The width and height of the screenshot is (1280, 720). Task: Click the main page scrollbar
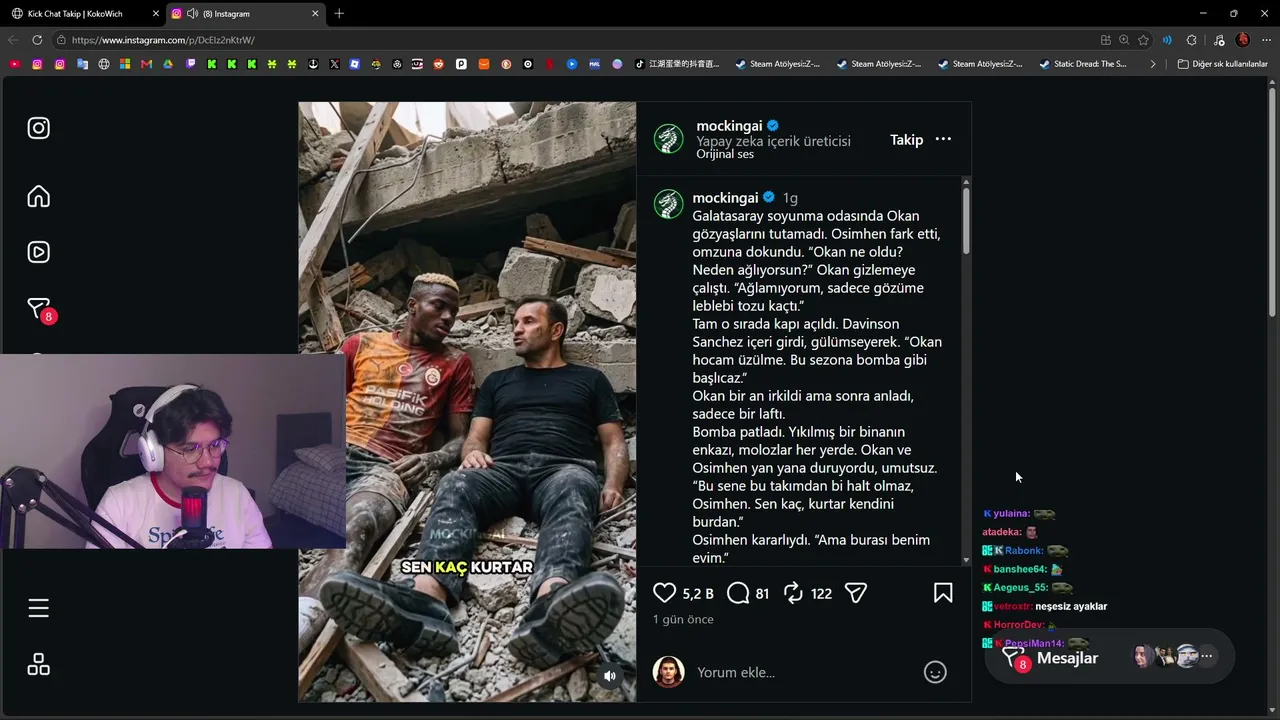point(1273,200)
